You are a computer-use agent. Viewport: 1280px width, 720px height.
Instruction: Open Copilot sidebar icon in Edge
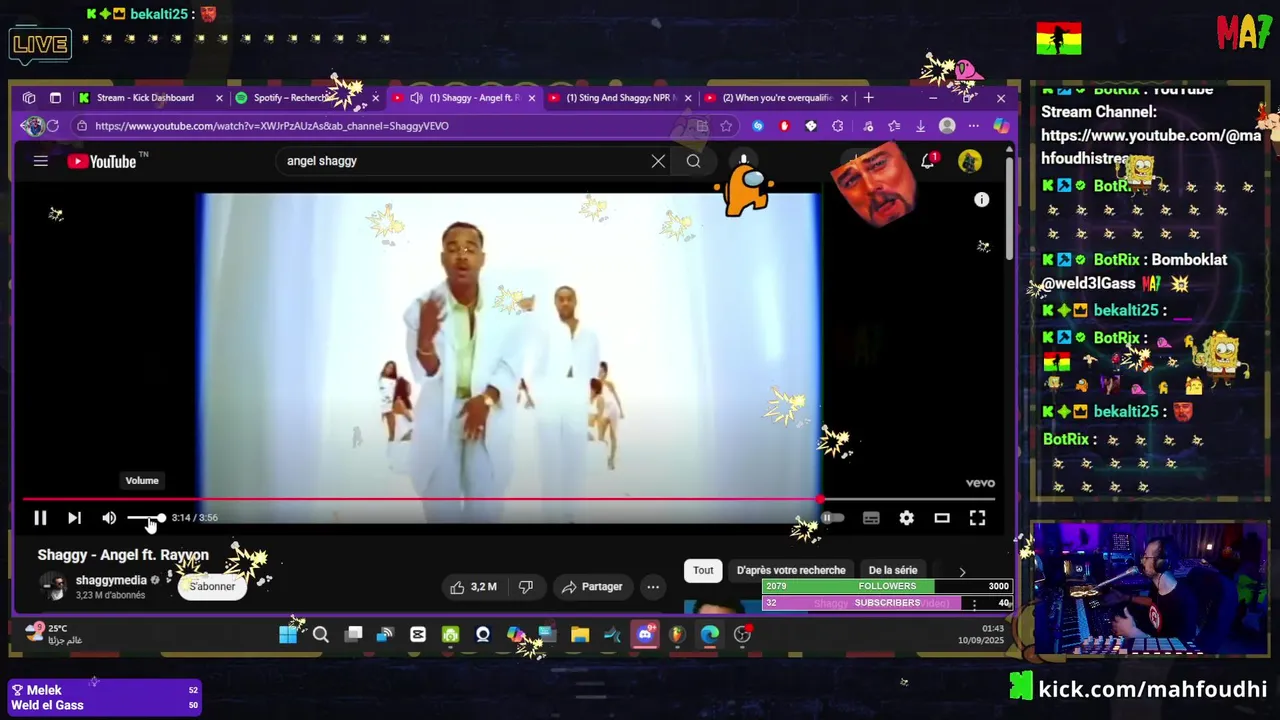(x=1000, y=126)
